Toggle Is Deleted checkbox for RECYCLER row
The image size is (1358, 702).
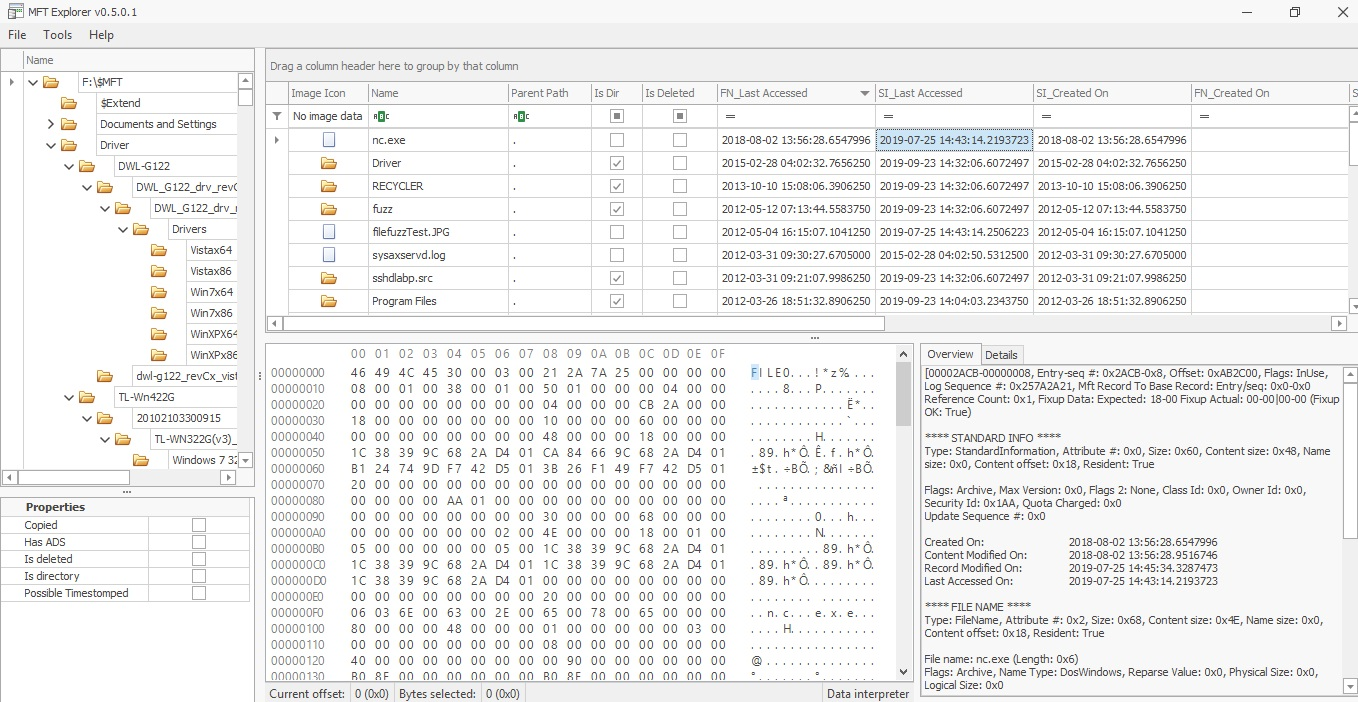tap(680, 186)
